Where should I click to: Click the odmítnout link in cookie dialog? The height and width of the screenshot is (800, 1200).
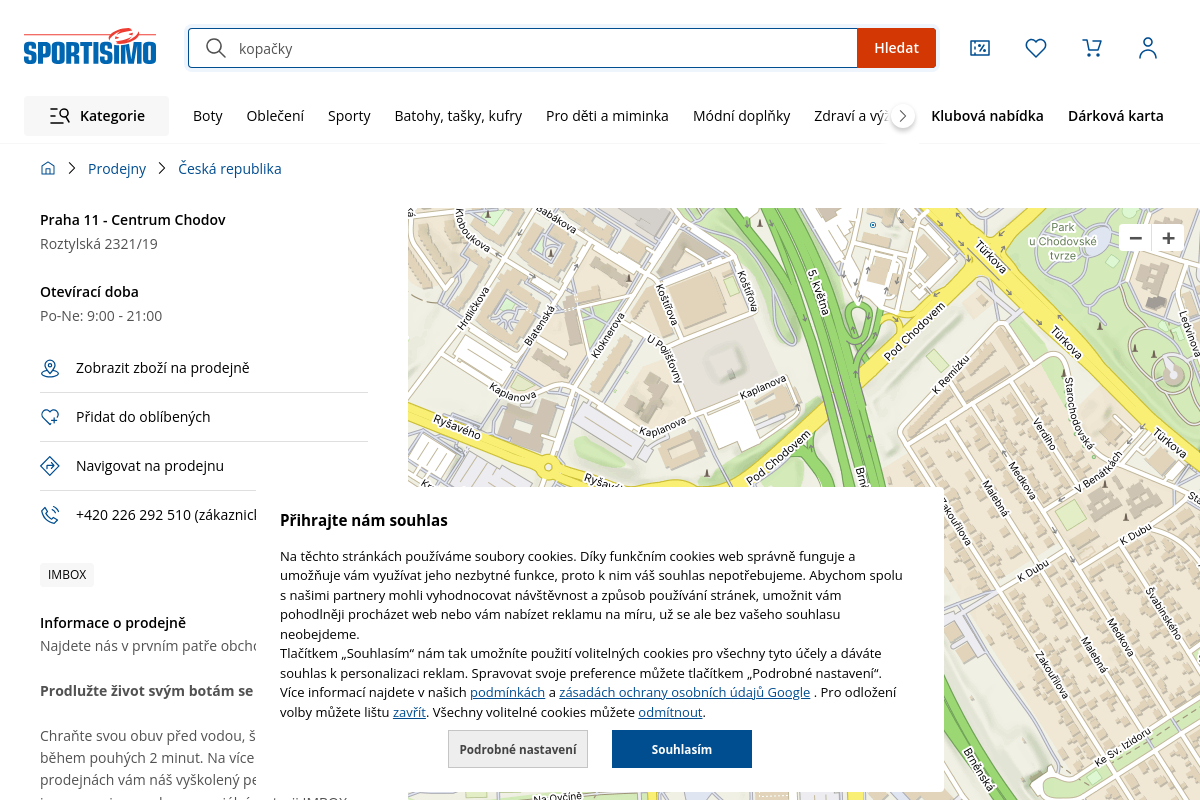[x=670, y=713]
